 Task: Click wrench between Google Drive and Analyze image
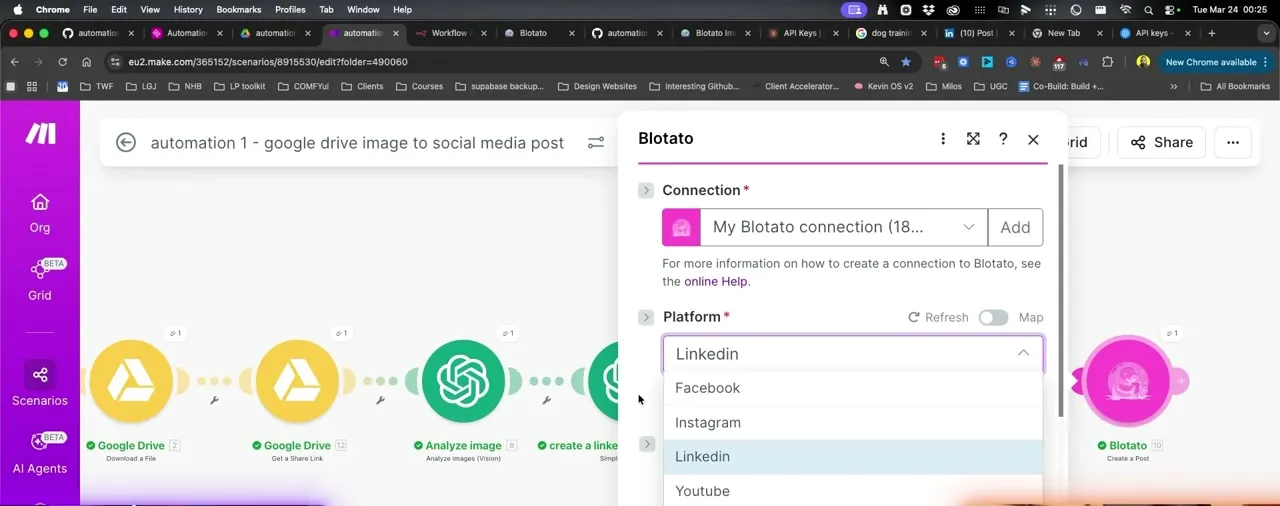pos(380,401)
